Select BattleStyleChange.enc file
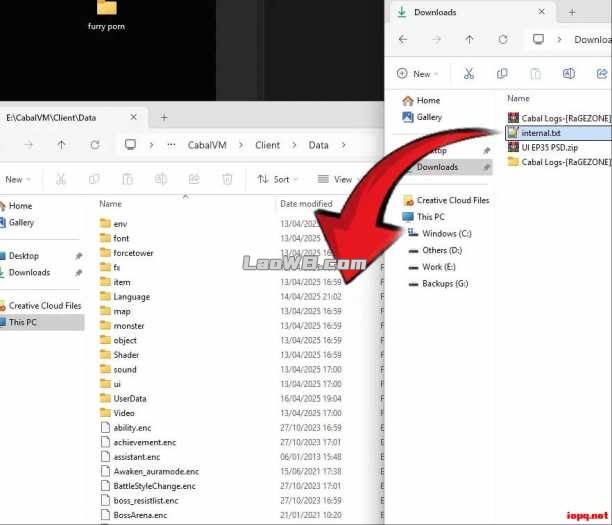 [148, 486]
